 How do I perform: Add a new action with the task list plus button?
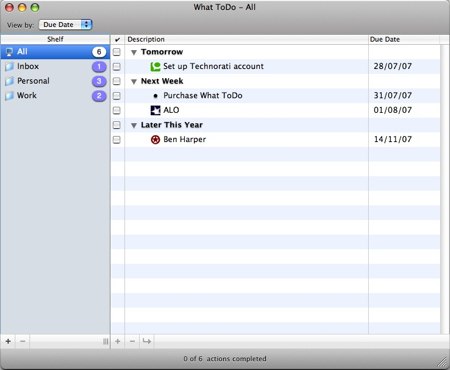pyautogui.click(x=118, y=341)
